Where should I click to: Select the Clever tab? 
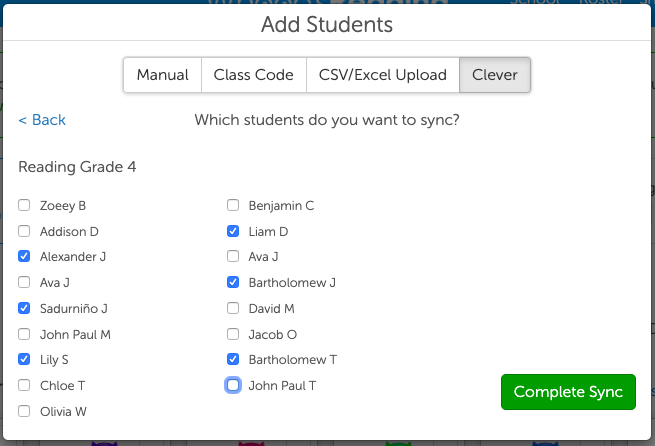tap(494, 75)
